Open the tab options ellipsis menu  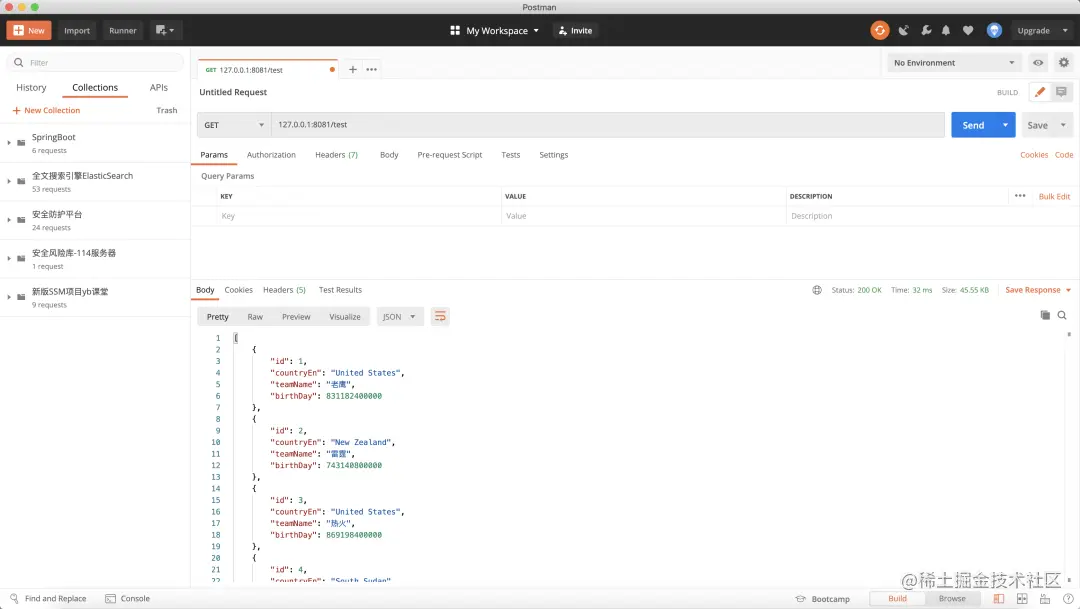371,70
